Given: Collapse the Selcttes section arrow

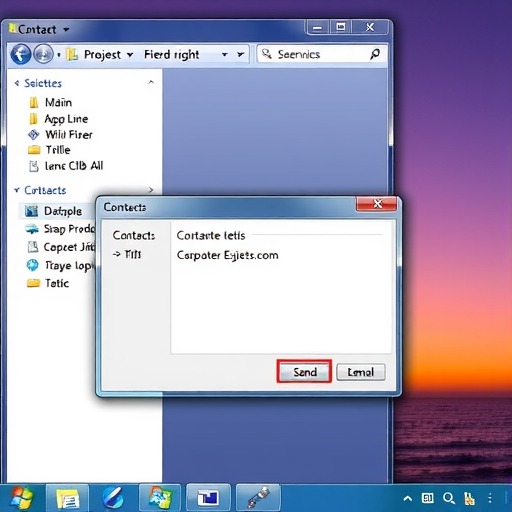Looking at the screenshot, I should [17, 83].
